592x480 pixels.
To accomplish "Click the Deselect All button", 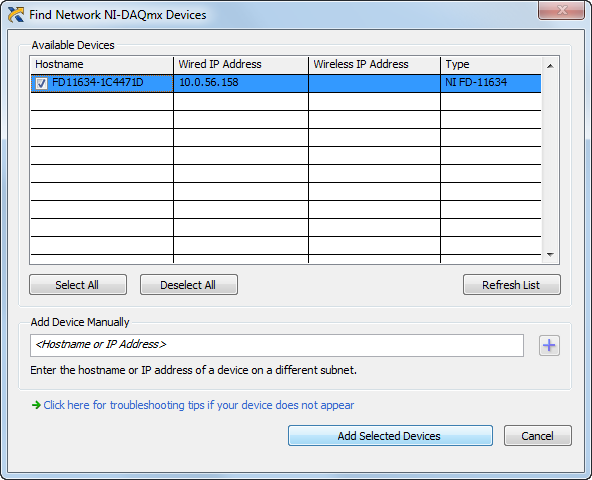I will (x=189, y=285).
